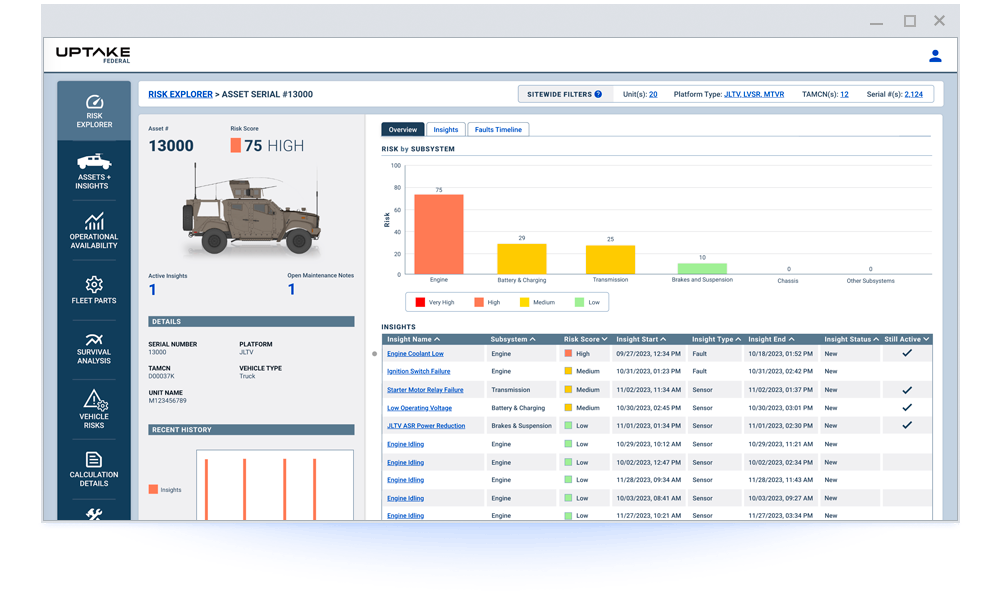Click the Brakes and Suspension chart bar
The width and height of the screenshot is (1000, 600).
tap(702, 268)
